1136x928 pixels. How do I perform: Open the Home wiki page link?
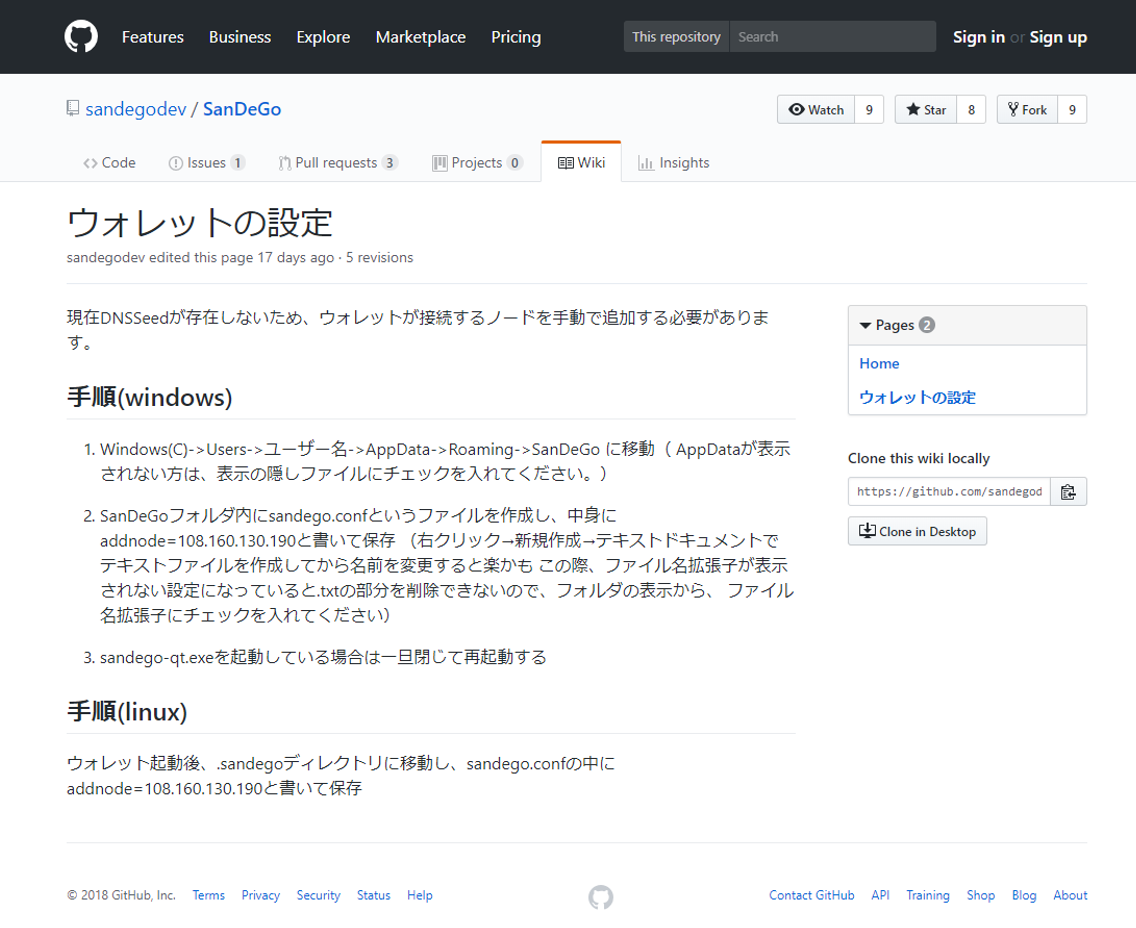point(879,364)
